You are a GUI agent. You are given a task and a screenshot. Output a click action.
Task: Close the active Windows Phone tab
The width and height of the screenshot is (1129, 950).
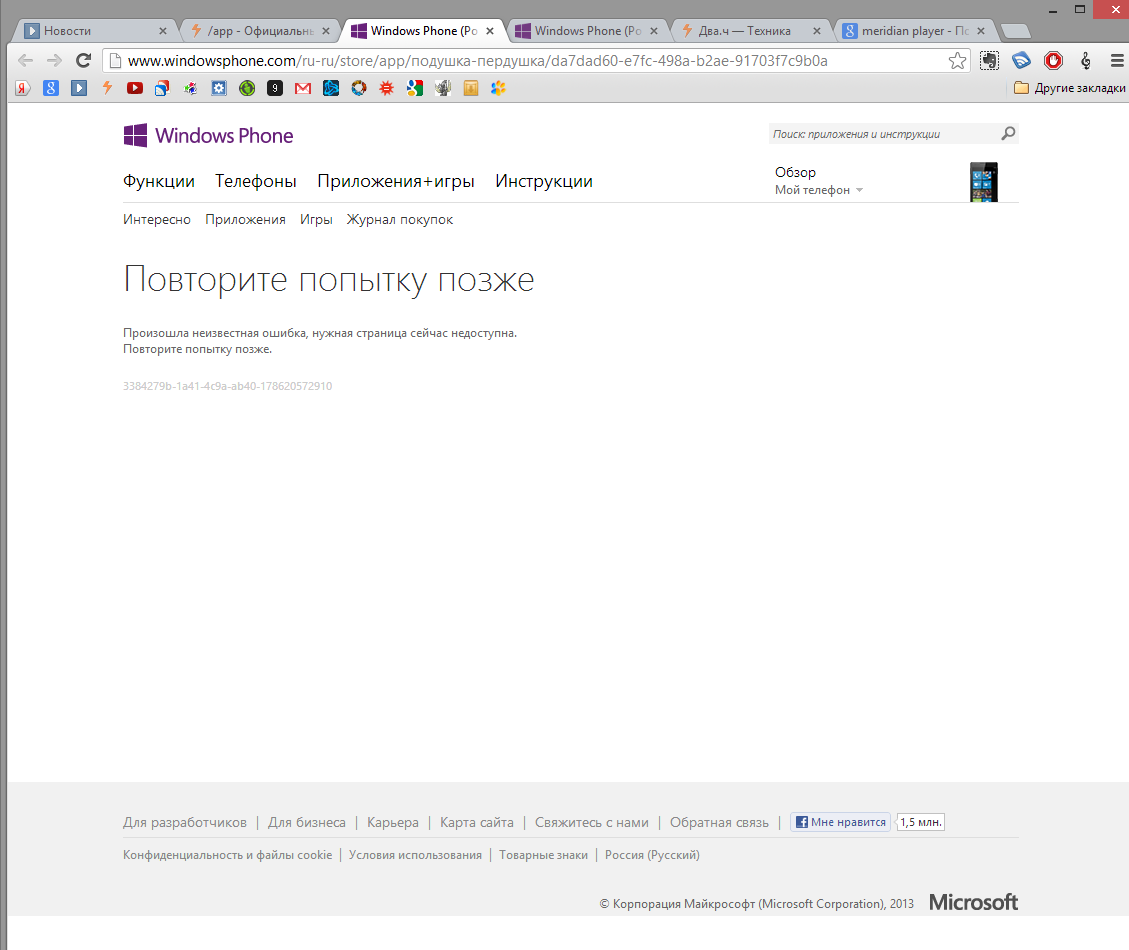490,31
